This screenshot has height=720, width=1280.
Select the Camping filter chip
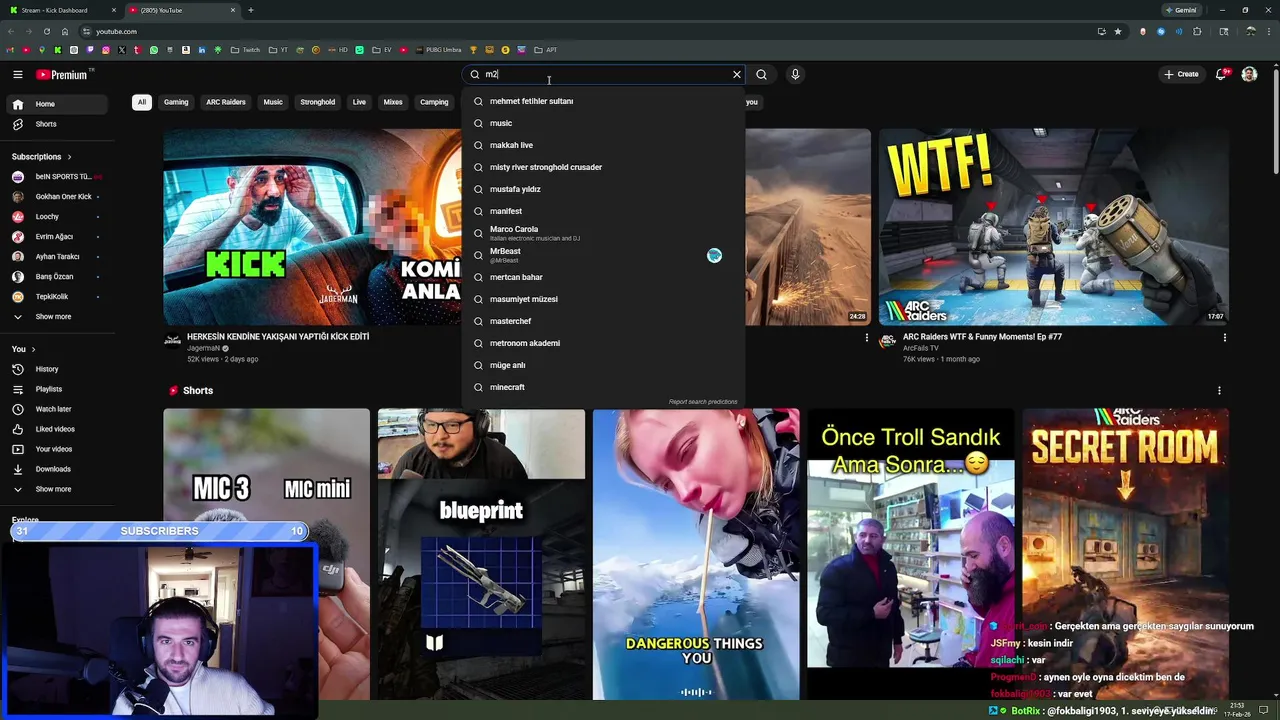[434, 102]
